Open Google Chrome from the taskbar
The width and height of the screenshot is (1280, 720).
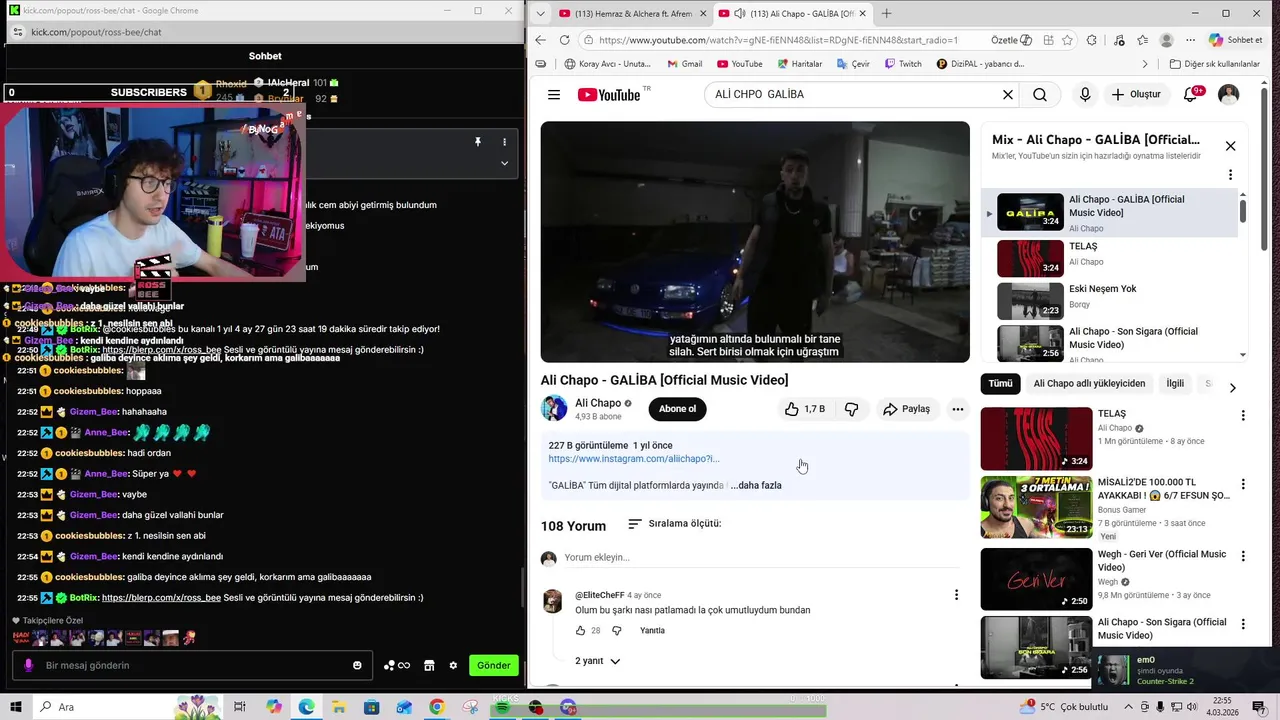tap(437, 707)
